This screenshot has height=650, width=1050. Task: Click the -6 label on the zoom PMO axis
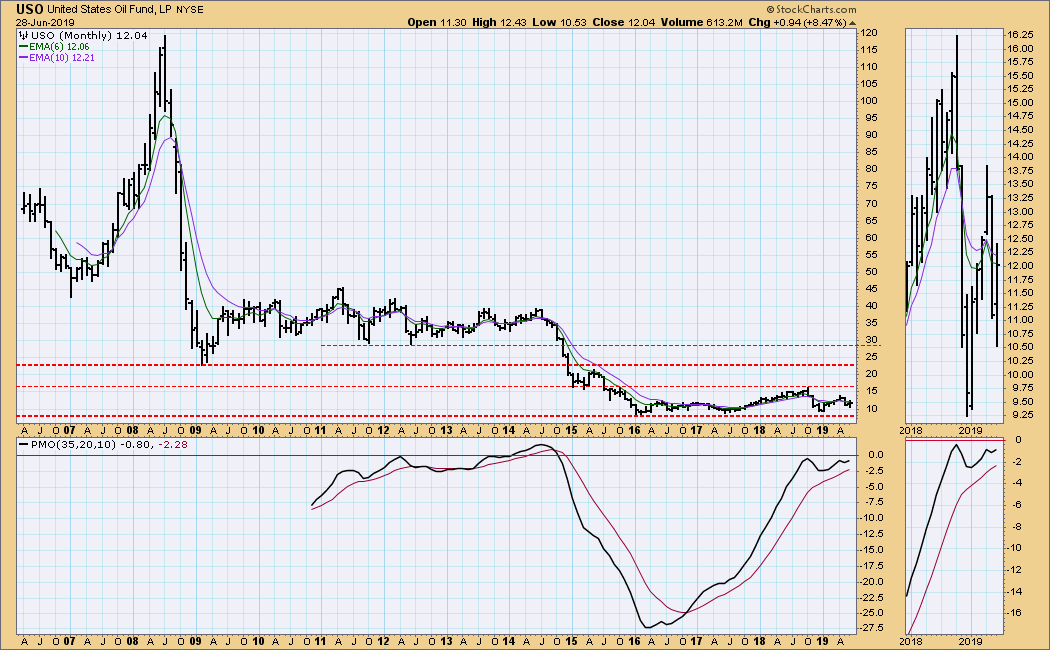click(1017, 505)
